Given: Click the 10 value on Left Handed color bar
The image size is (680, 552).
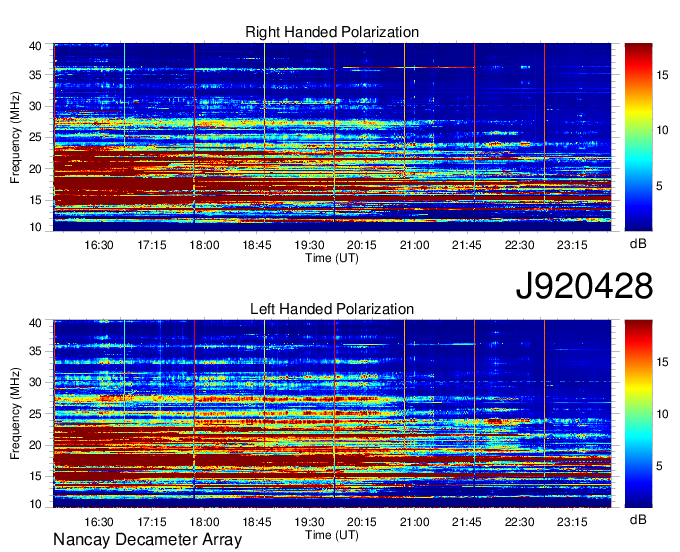Looking at the screenshot, I should coord(662,414).
